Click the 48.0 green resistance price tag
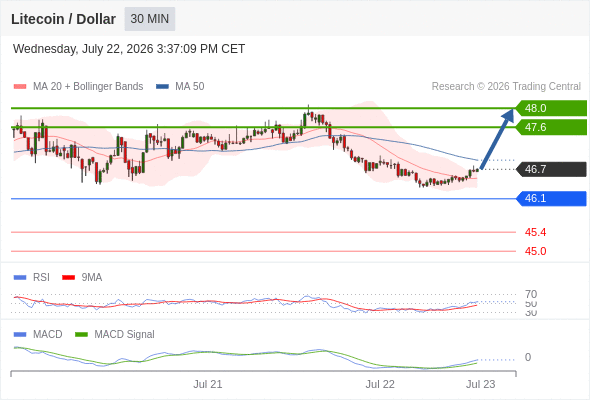Image resolution: width=590 pixels, height=400 pixels. click(x=551, y=108)
